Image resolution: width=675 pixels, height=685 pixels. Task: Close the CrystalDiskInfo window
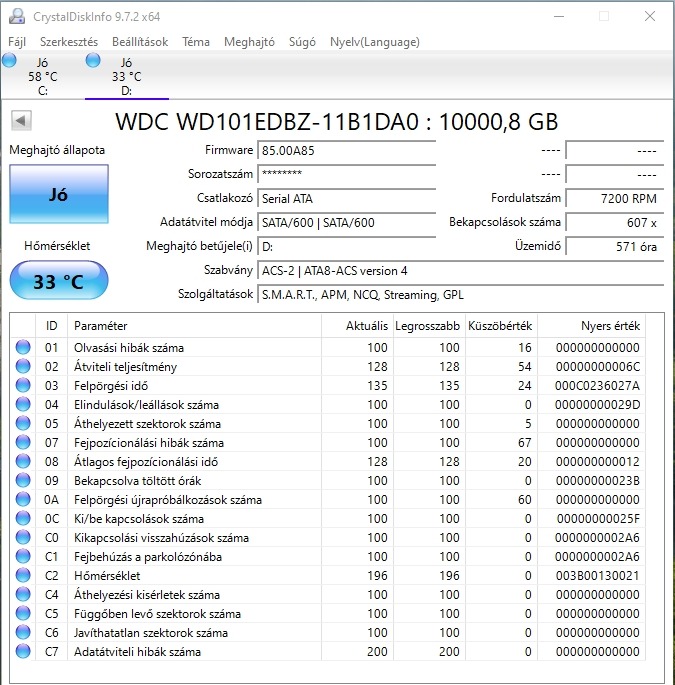click(x=650, y=17)
